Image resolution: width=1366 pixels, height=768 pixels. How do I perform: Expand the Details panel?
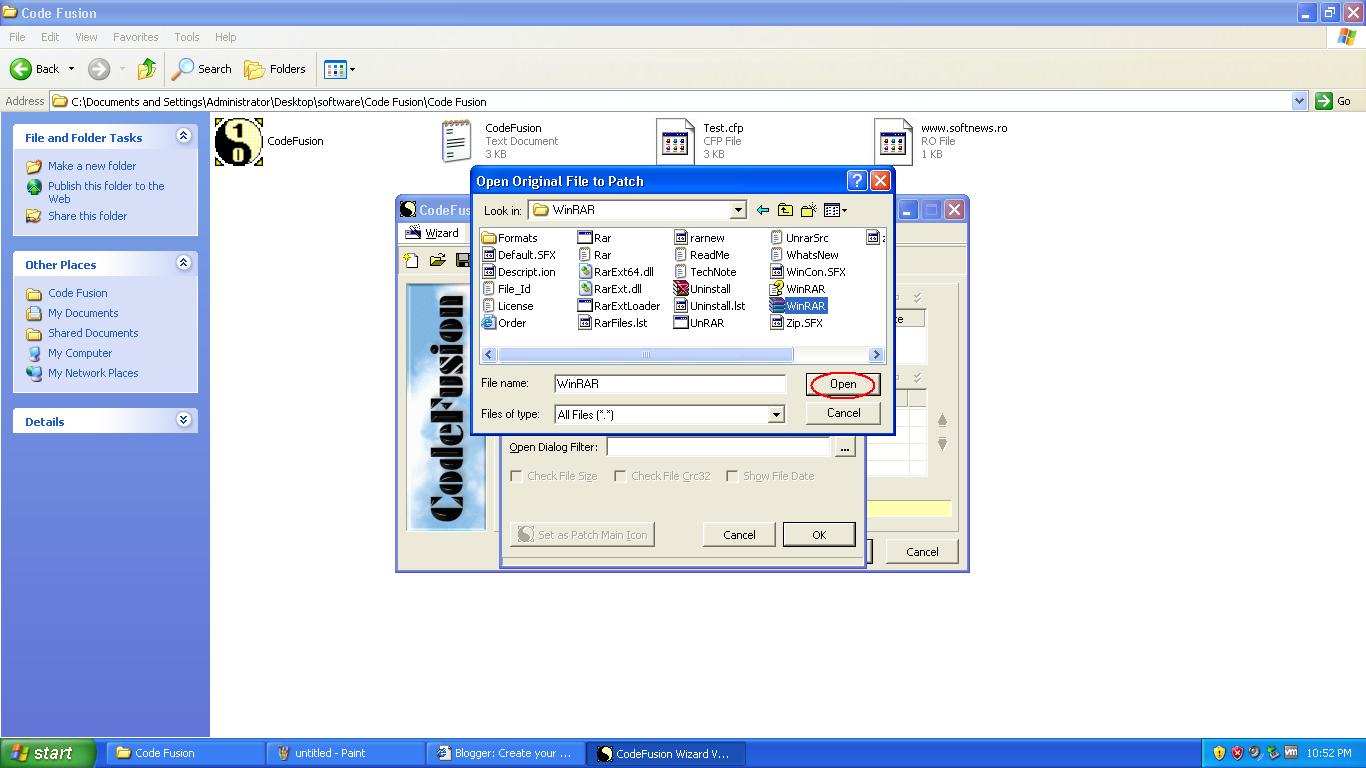[x=183, y=420]
